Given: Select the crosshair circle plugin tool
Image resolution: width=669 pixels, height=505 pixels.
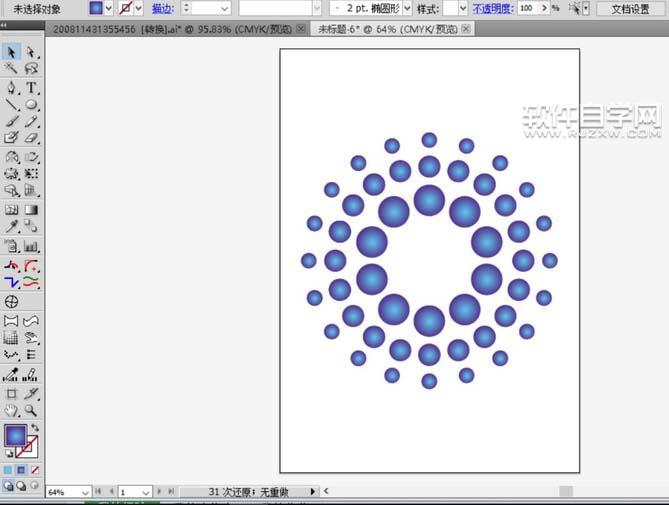Looking at the screenshot, I should [x=11, y=302].
